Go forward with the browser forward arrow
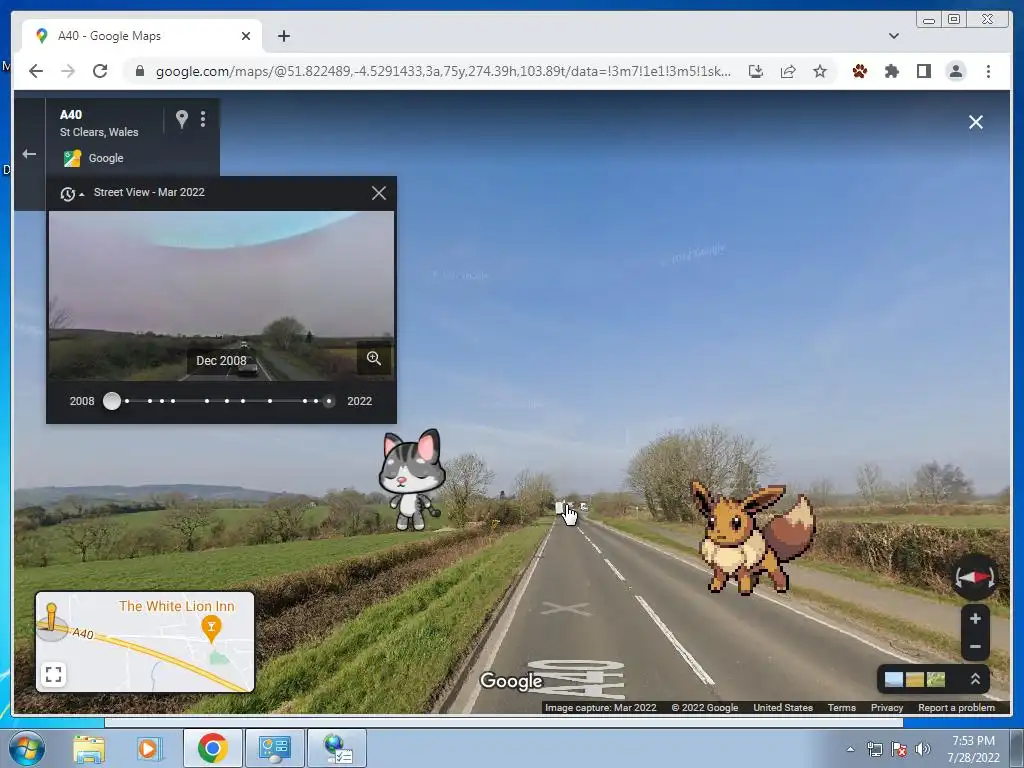Screen dimensions: 1024x768 (x=68, y=71)
